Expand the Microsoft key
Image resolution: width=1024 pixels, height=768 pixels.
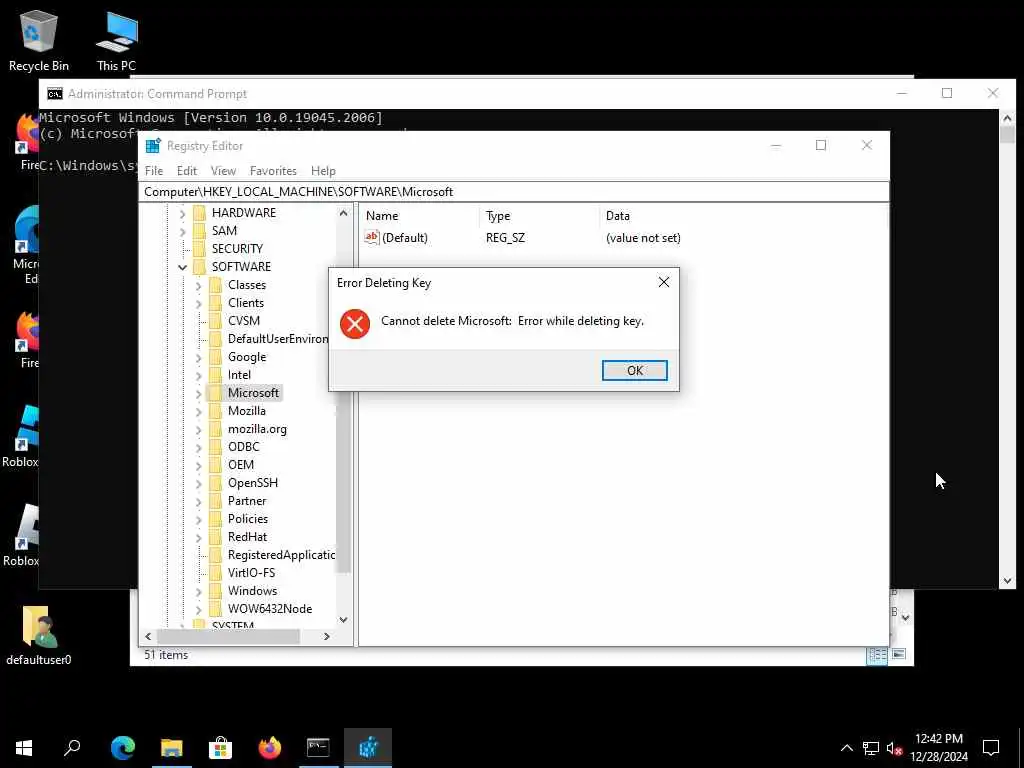click(199, 393)
